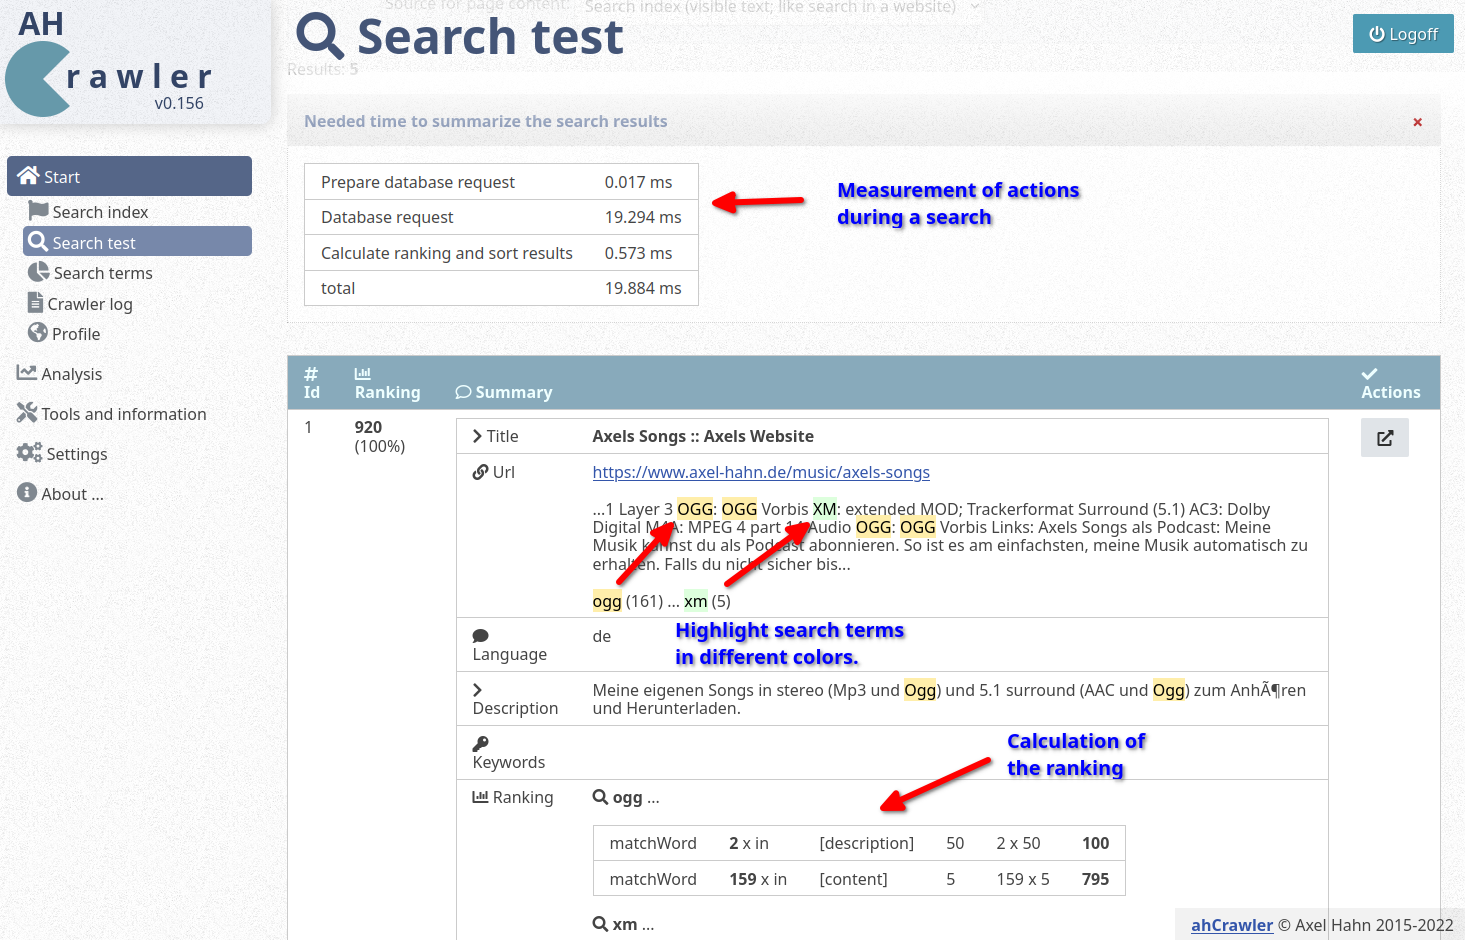Screen dimensions: 1465x940
Task: Click the Url link chain icon
Action: (480, 472)
